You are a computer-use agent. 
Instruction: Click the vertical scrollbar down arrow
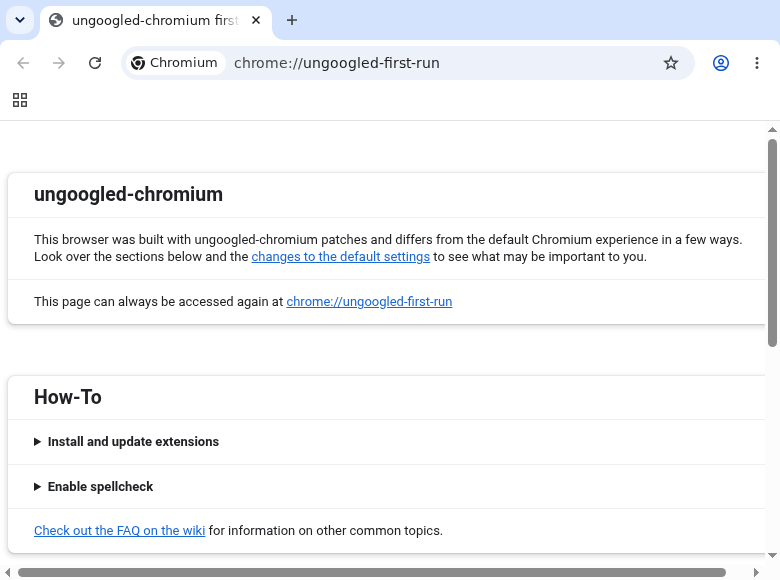point(772,555)
